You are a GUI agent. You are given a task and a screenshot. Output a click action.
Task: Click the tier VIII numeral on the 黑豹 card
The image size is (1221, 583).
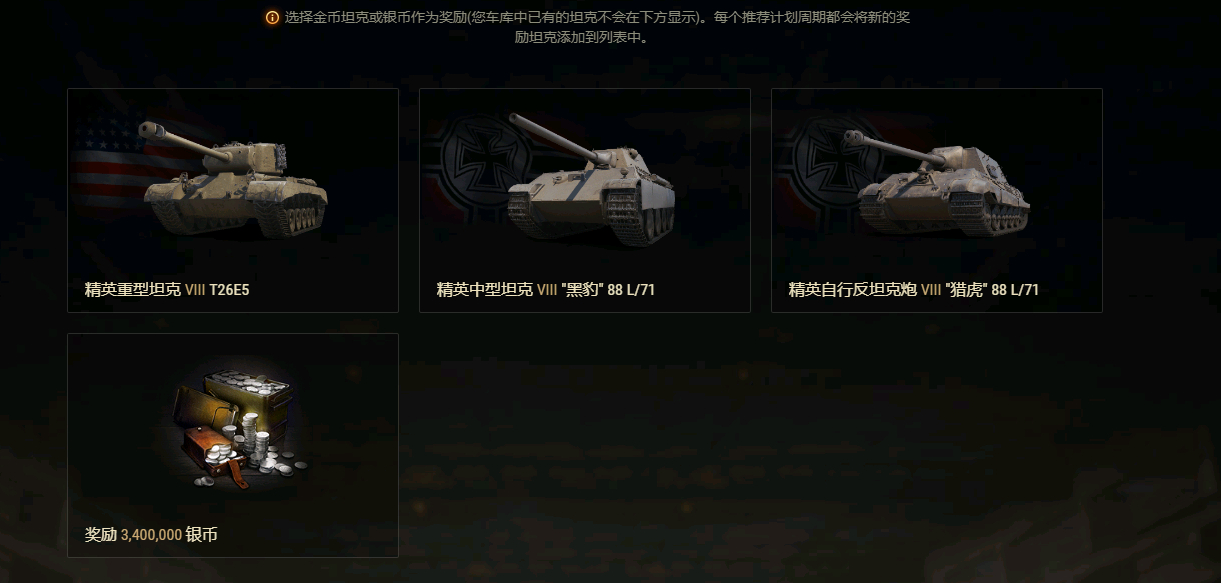coord(547,290)
